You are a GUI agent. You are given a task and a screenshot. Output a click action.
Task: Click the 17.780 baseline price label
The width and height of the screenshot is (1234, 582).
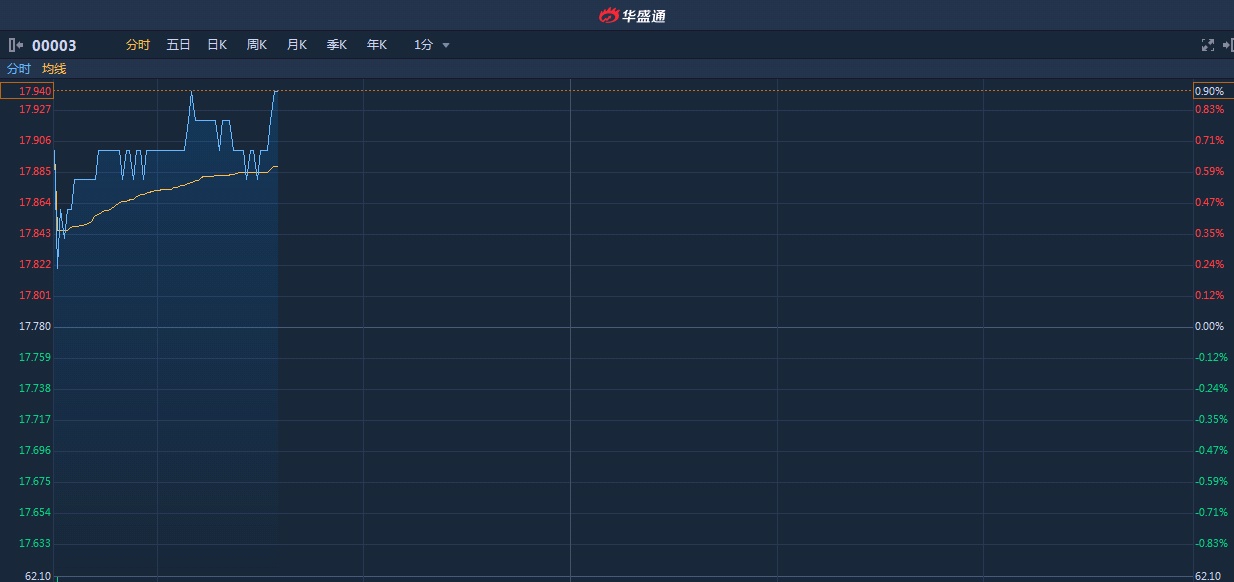click(x=35, y=326)
